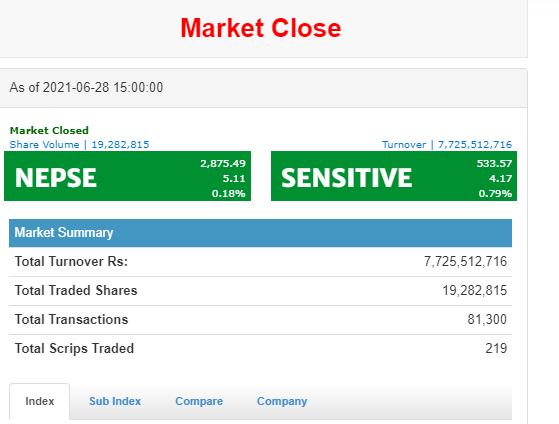Click the Market Summary header bar

click(260, 233)
